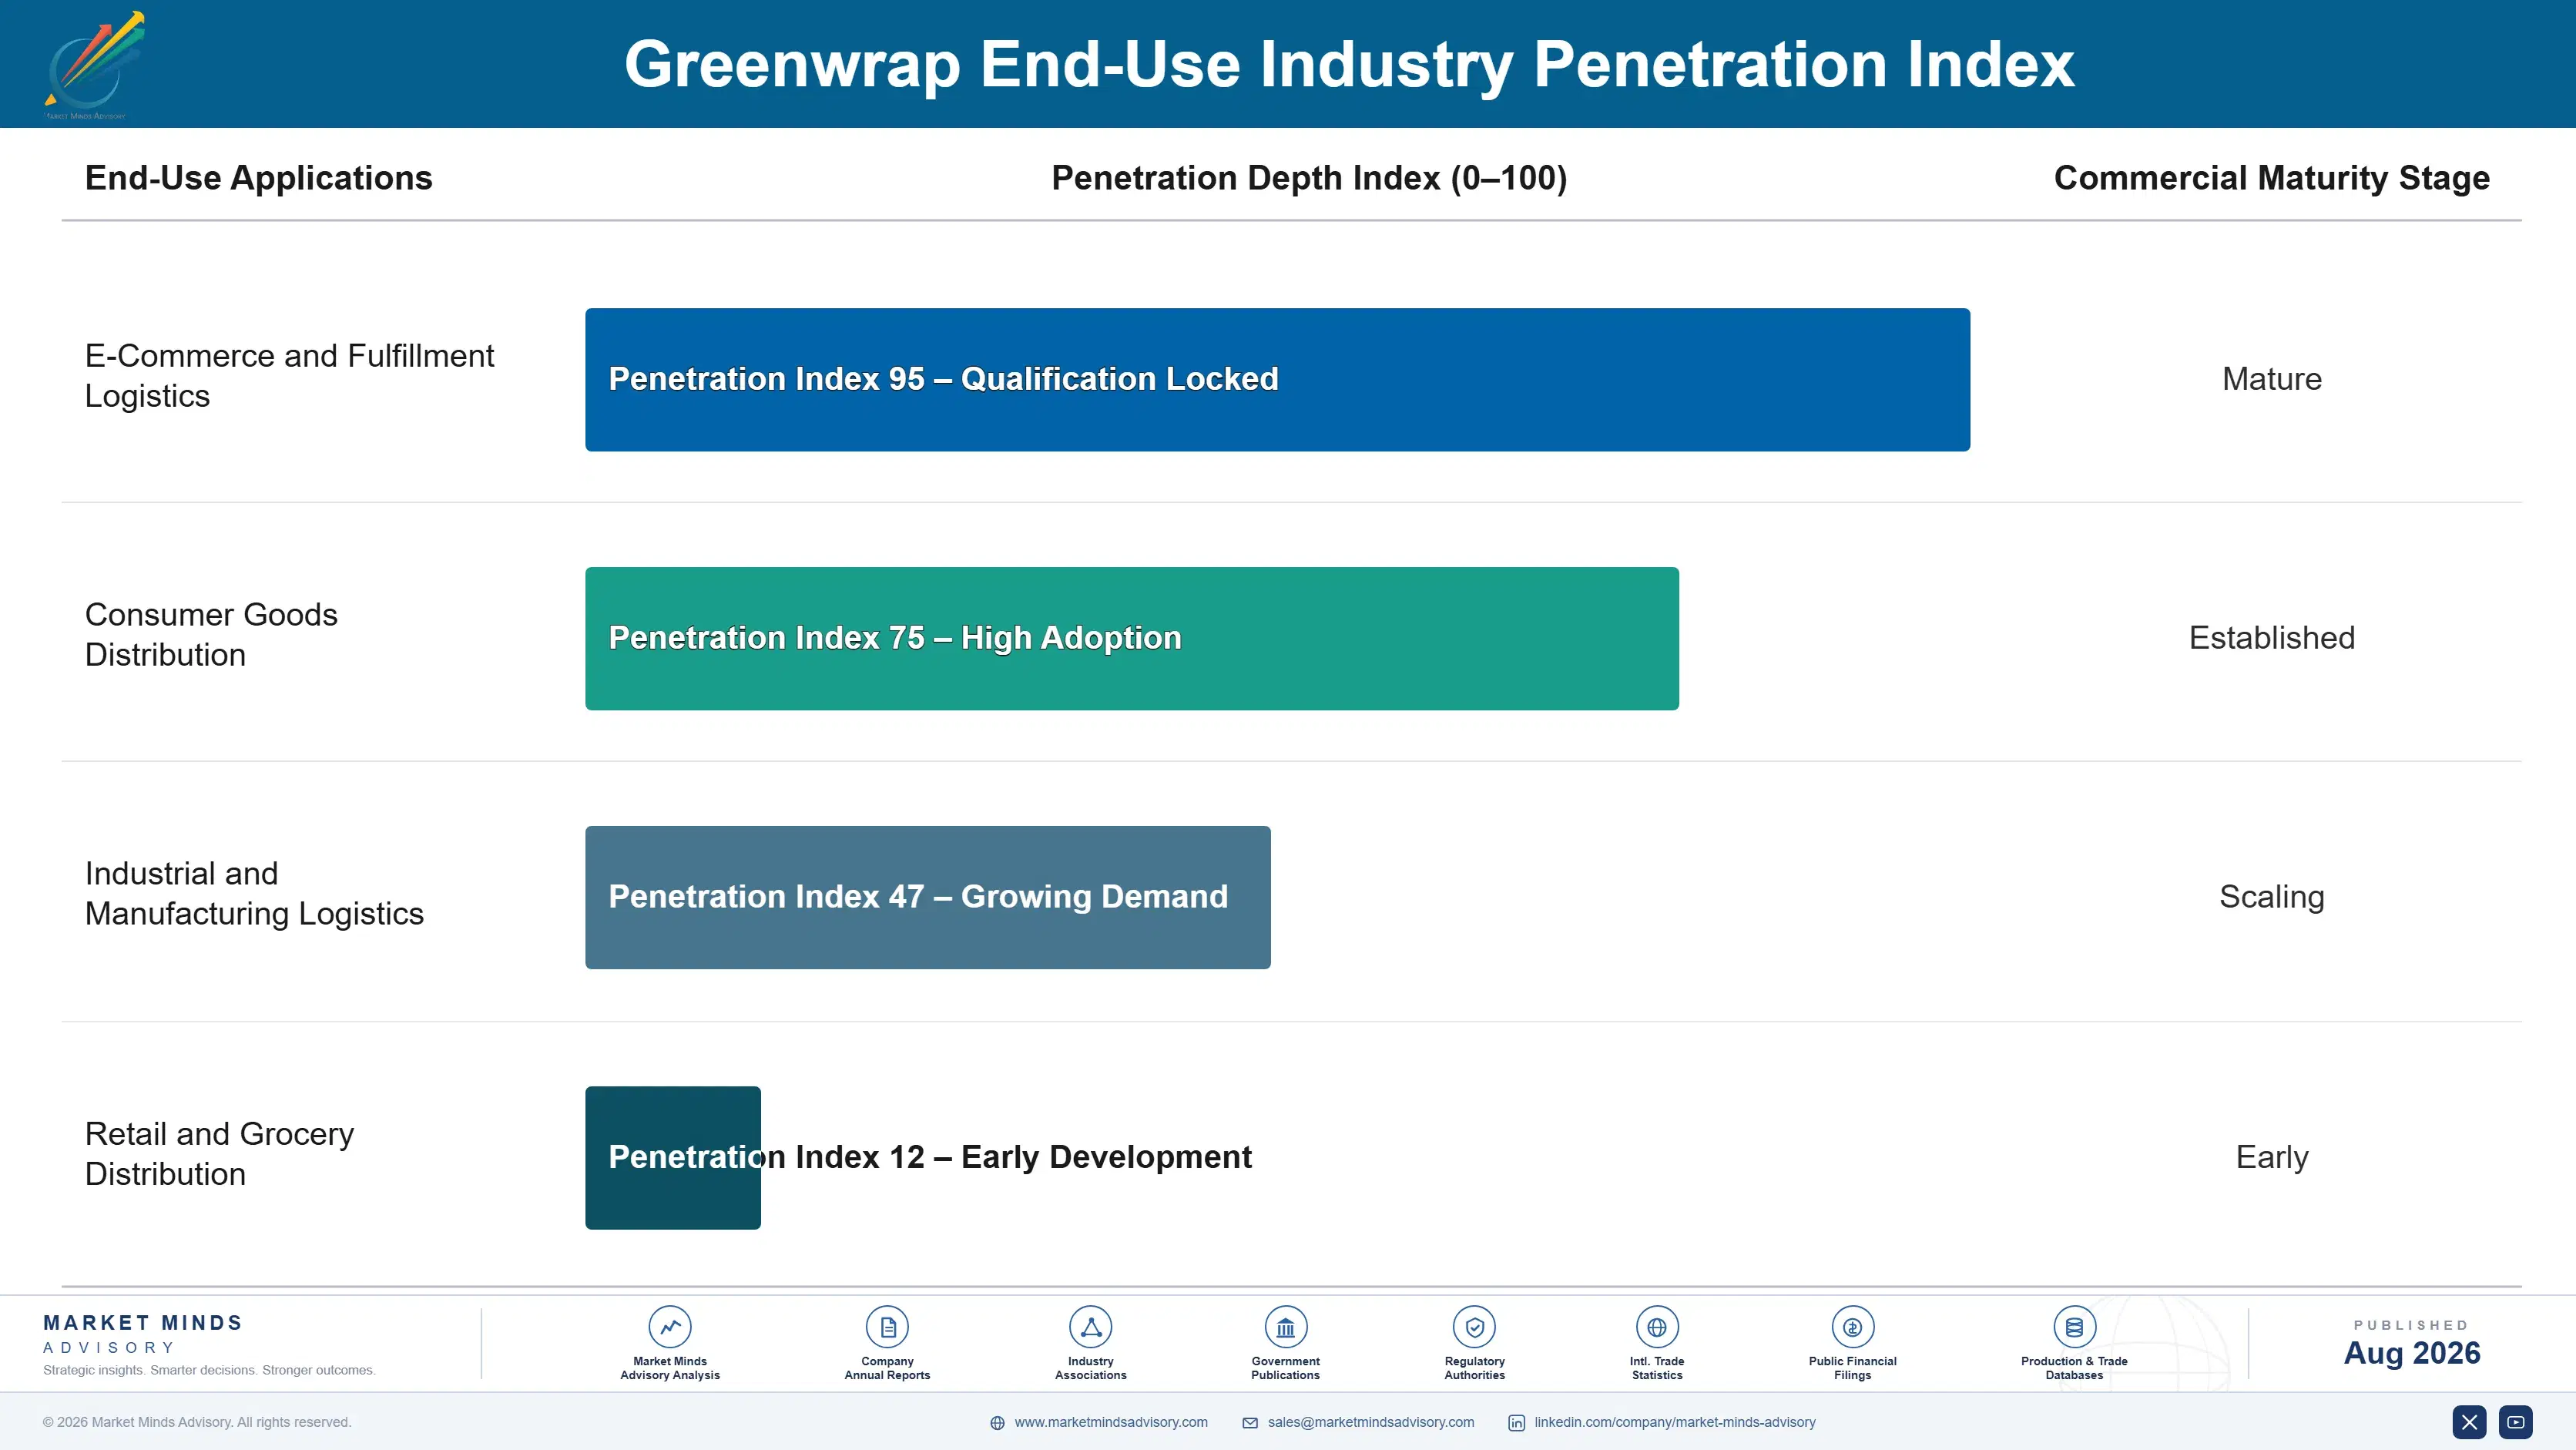Screen dimensions: 2576x1450
Task: Click Retail and Grocery Distribution label
Action: [220, 1153]
